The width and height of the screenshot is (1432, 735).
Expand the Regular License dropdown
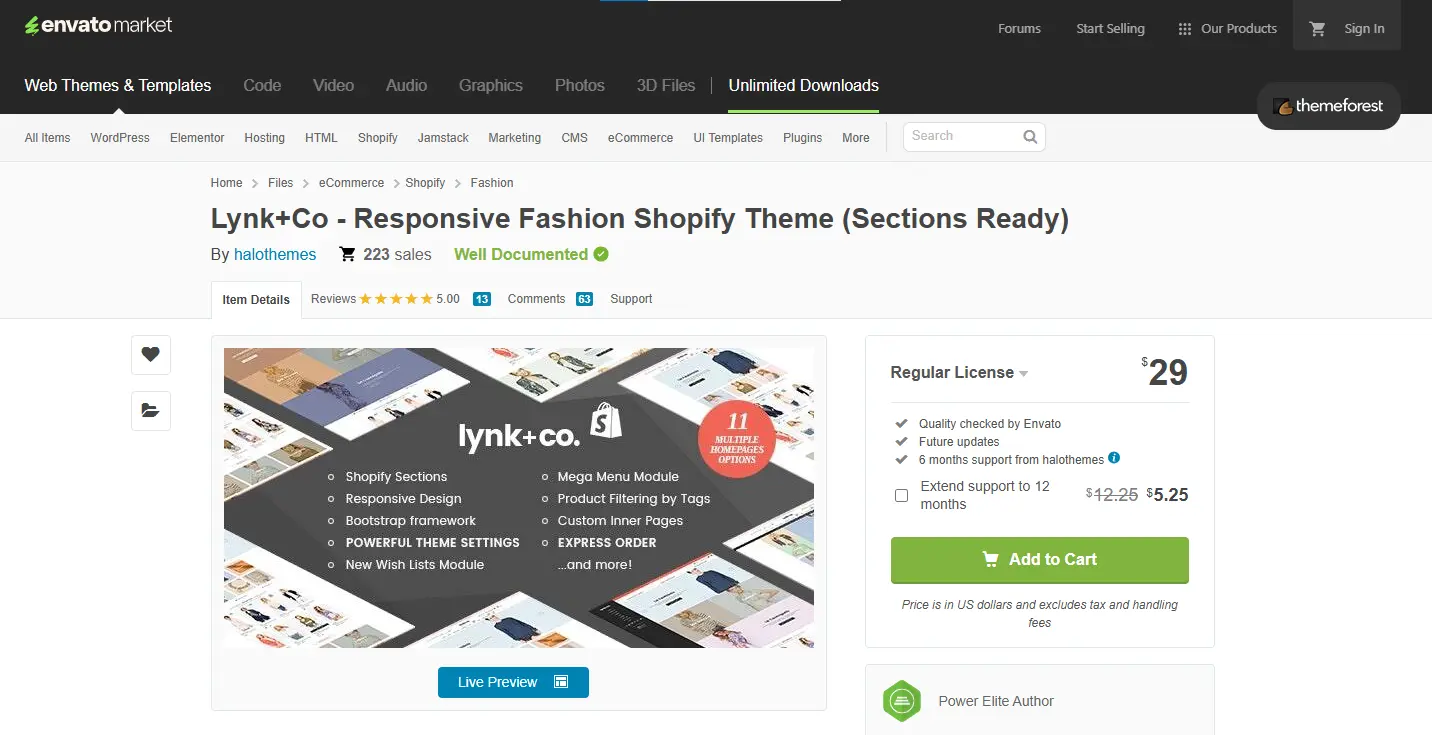tap(959, 372)
